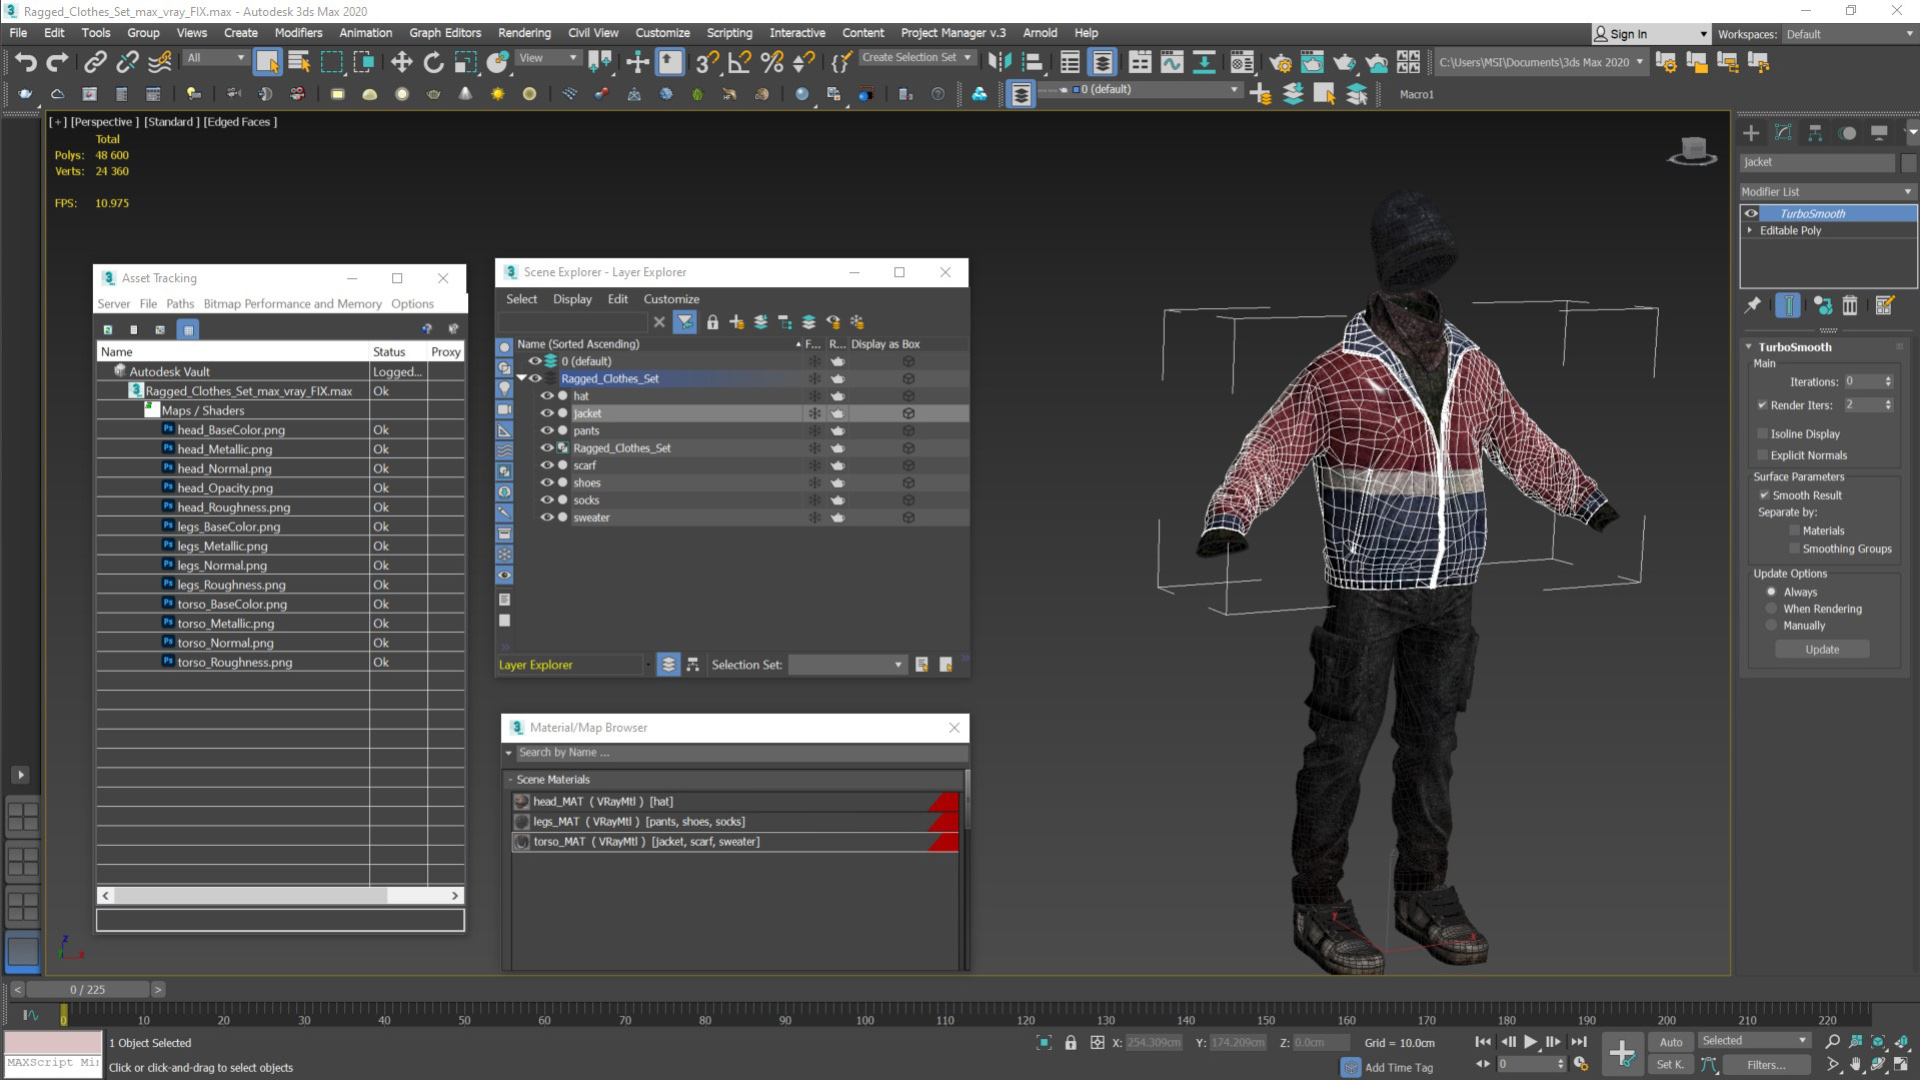Click the Refresh icon in Asset Tracking
1920x1080 pixels.
click(x=108, y=329)
